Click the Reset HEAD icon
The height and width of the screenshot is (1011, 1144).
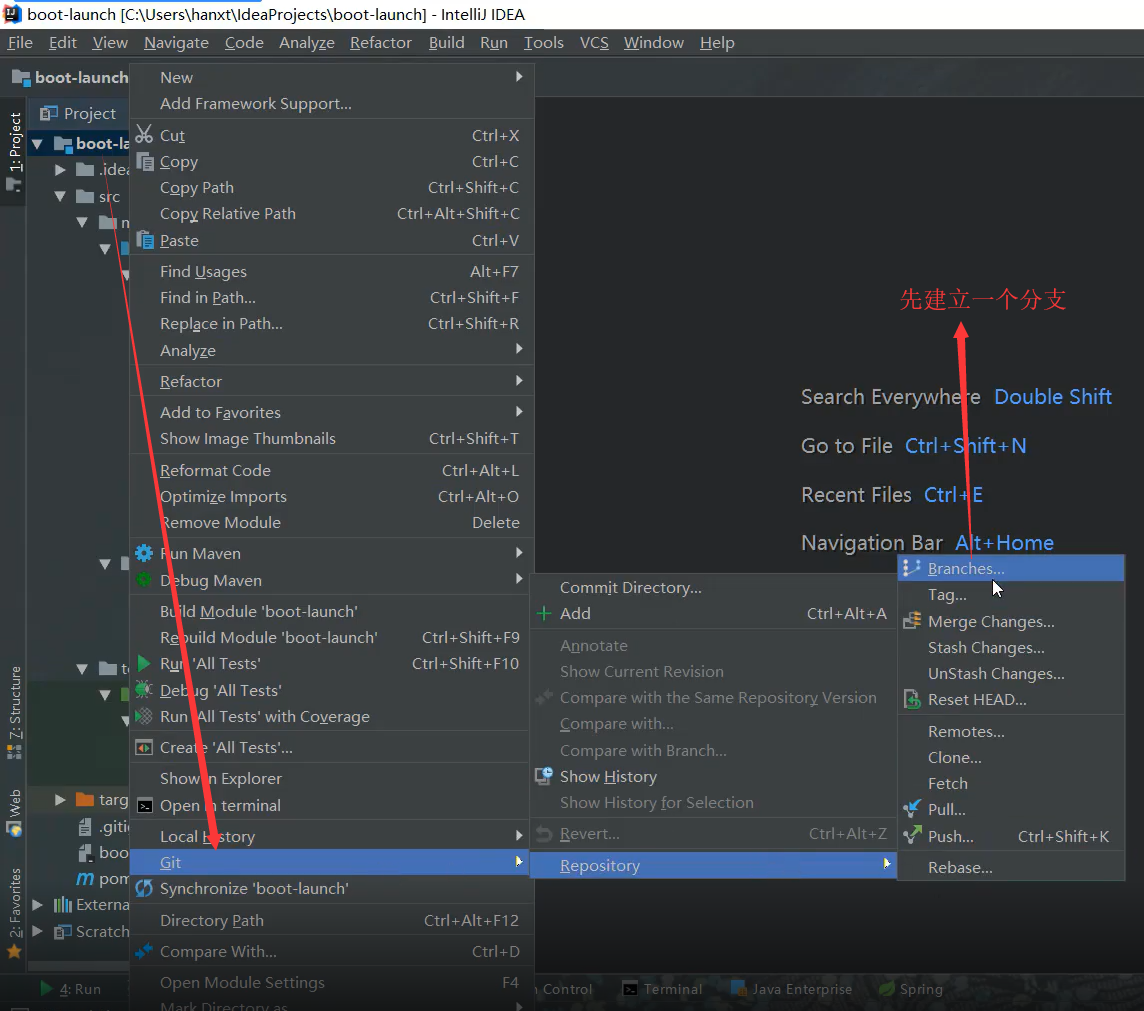pyautogui.click(x=912, y=699)
